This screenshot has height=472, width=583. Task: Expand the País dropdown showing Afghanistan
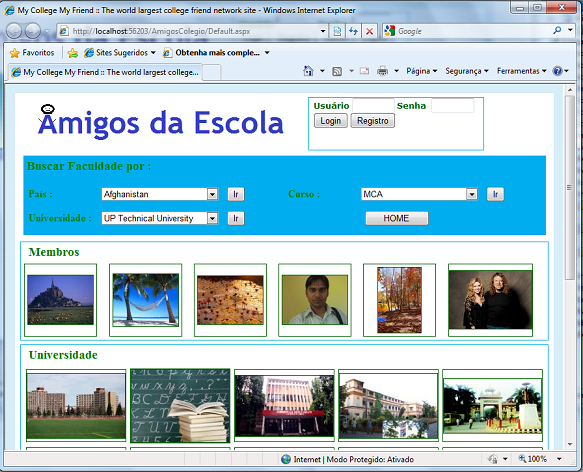point(212,194)
